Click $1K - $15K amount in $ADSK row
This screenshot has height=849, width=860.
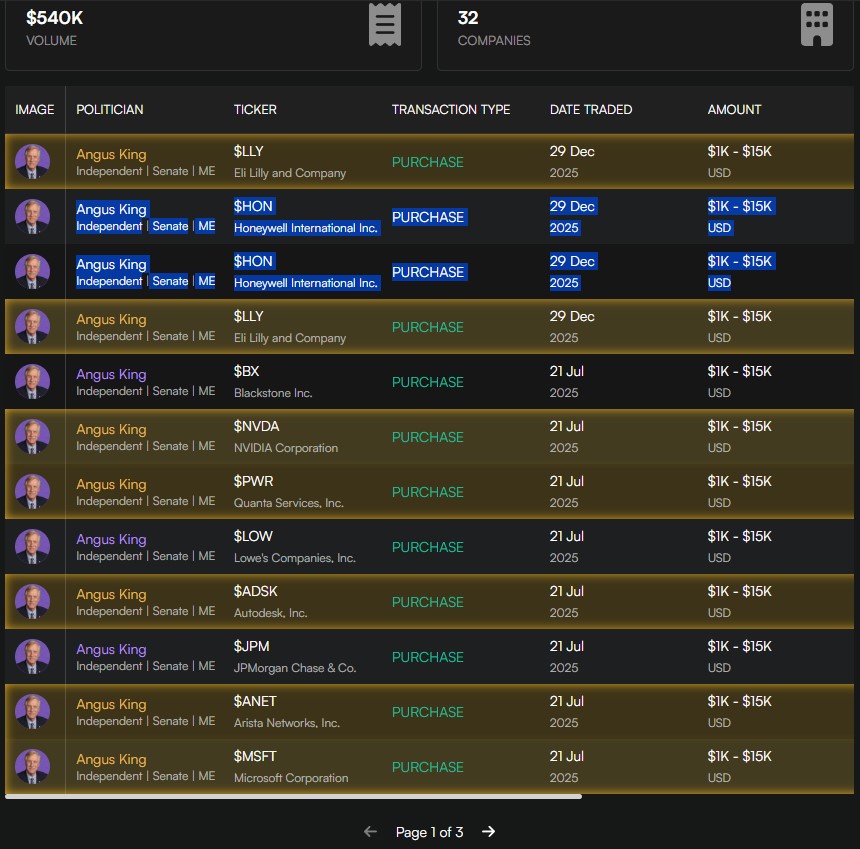[x=739, y=591]
